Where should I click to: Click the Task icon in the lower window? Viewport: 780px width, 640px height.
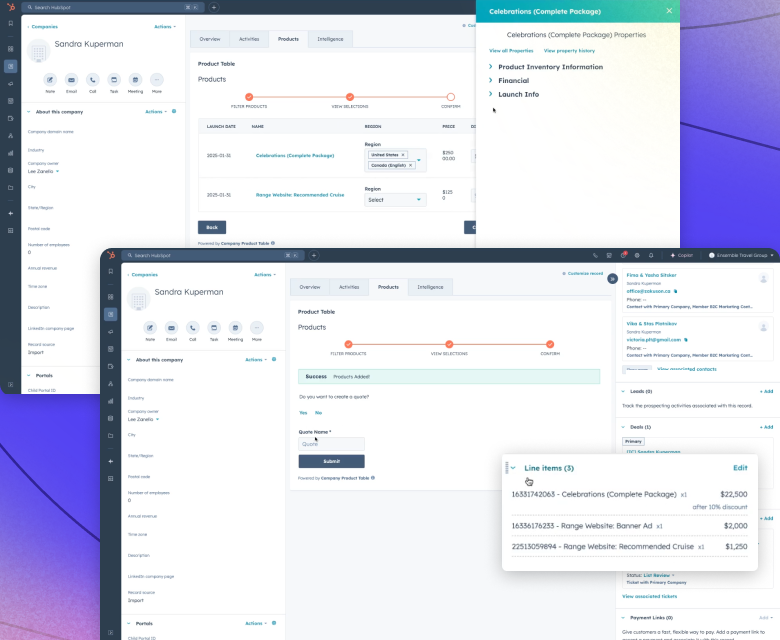click(x=214, y=328)
